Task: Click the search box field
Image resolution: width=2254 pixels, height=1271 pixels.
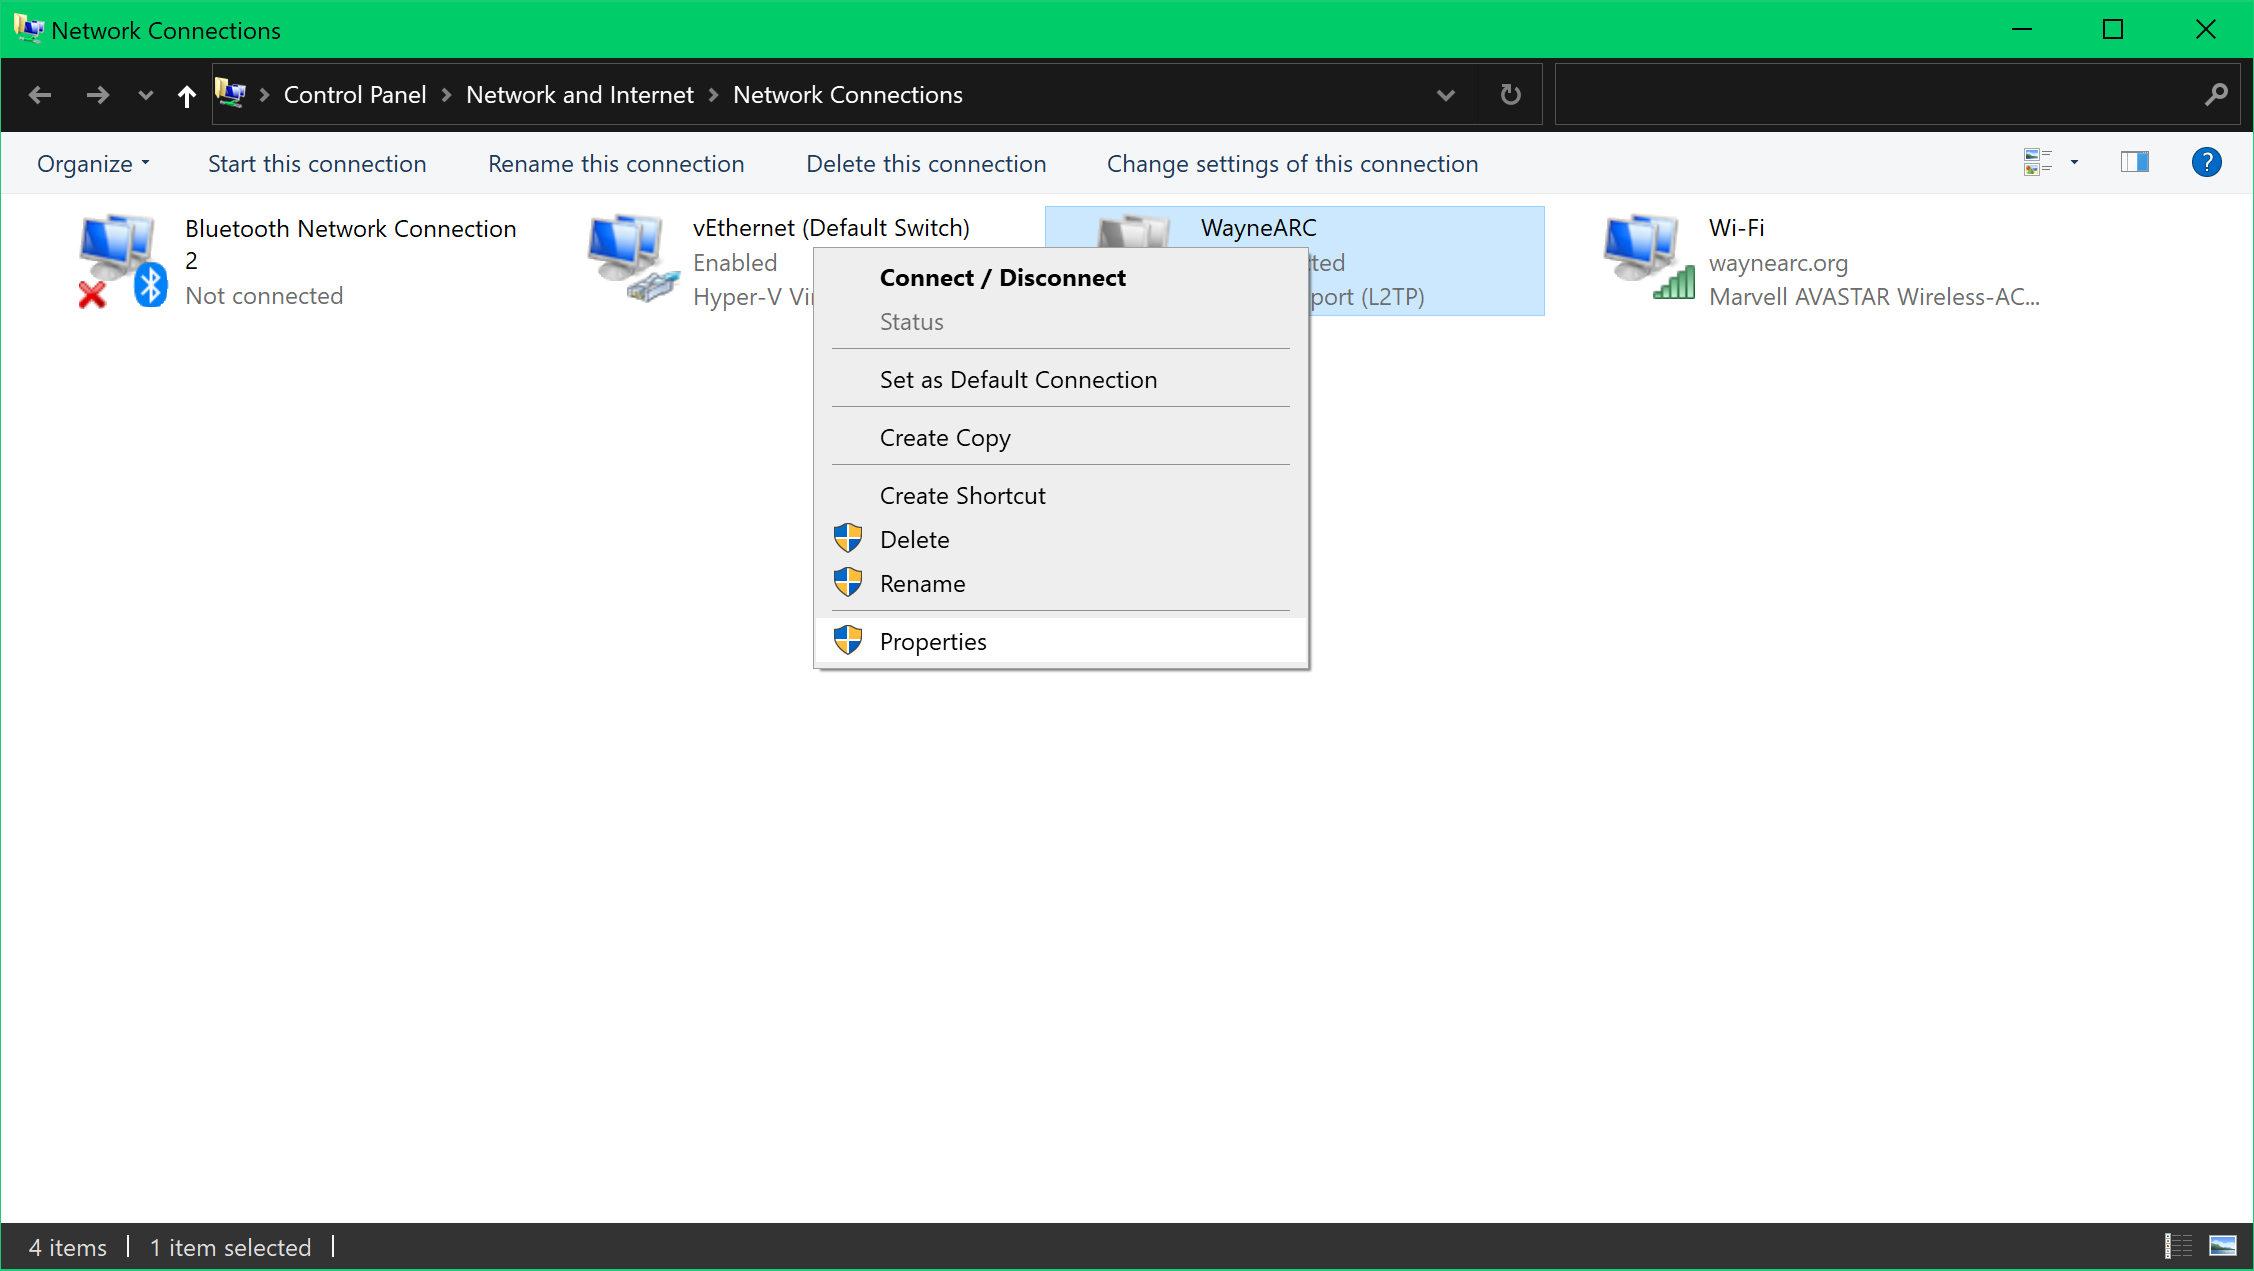Action: coord(1880,95)
